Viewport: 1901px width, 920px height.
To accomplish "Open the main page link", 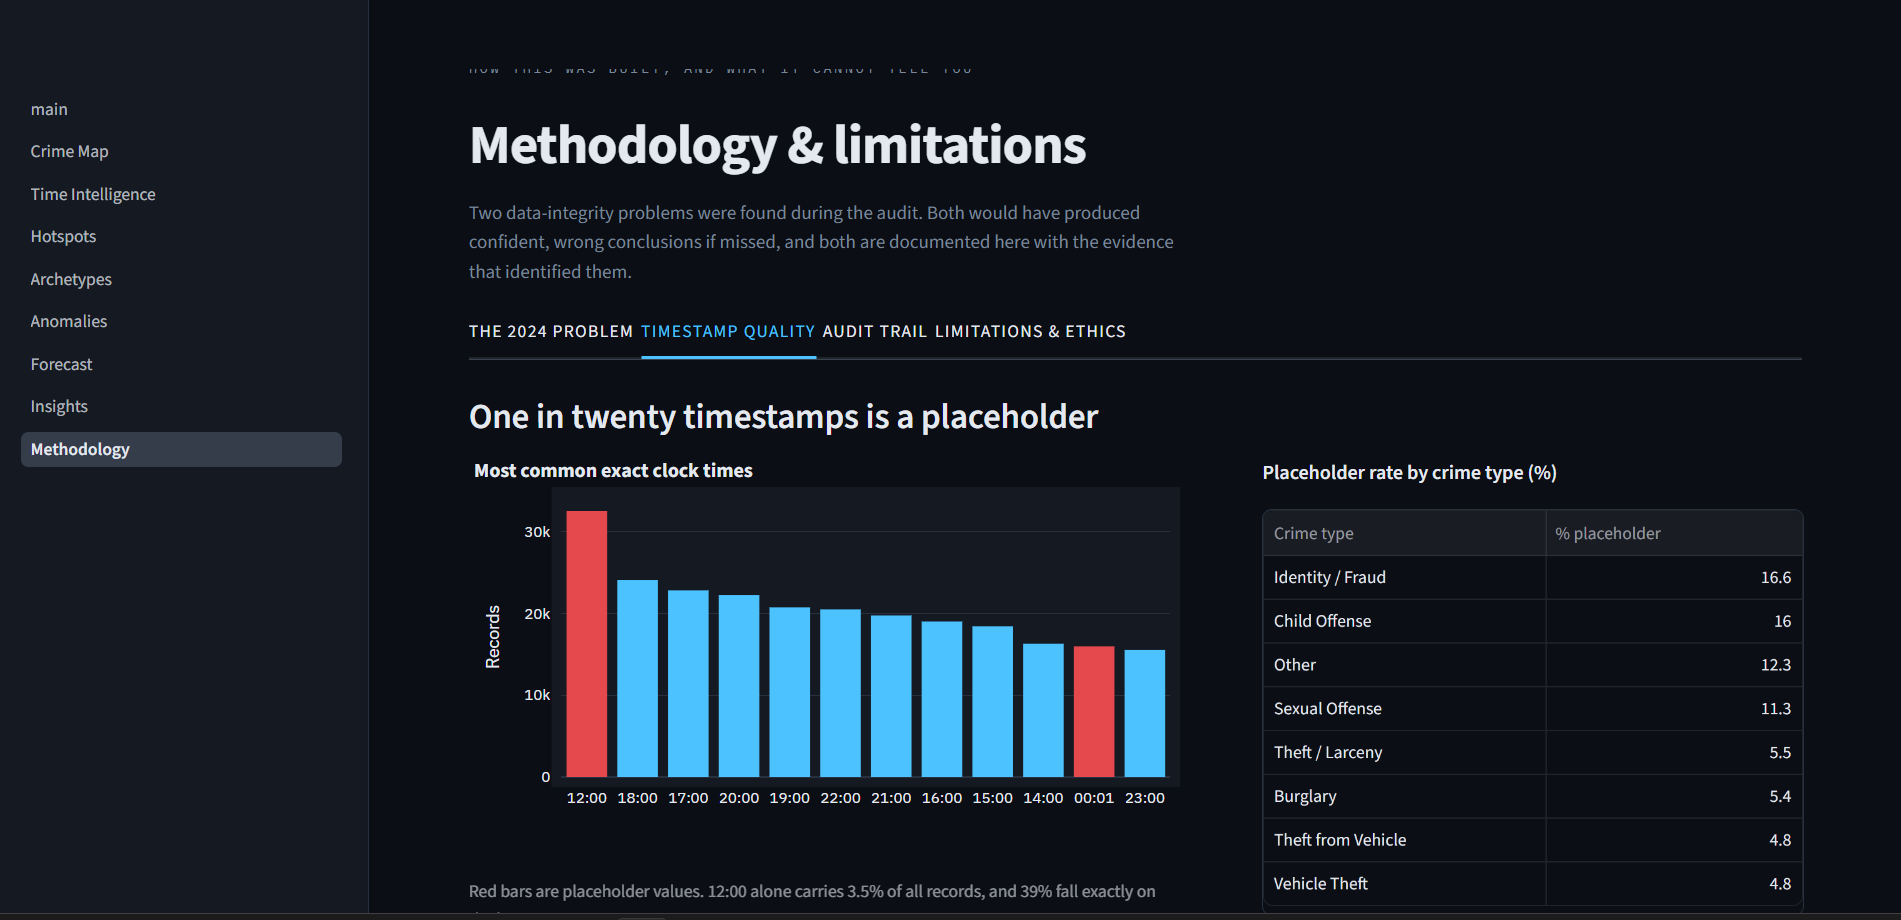I will pyautogui.click(x=49, y=109).
